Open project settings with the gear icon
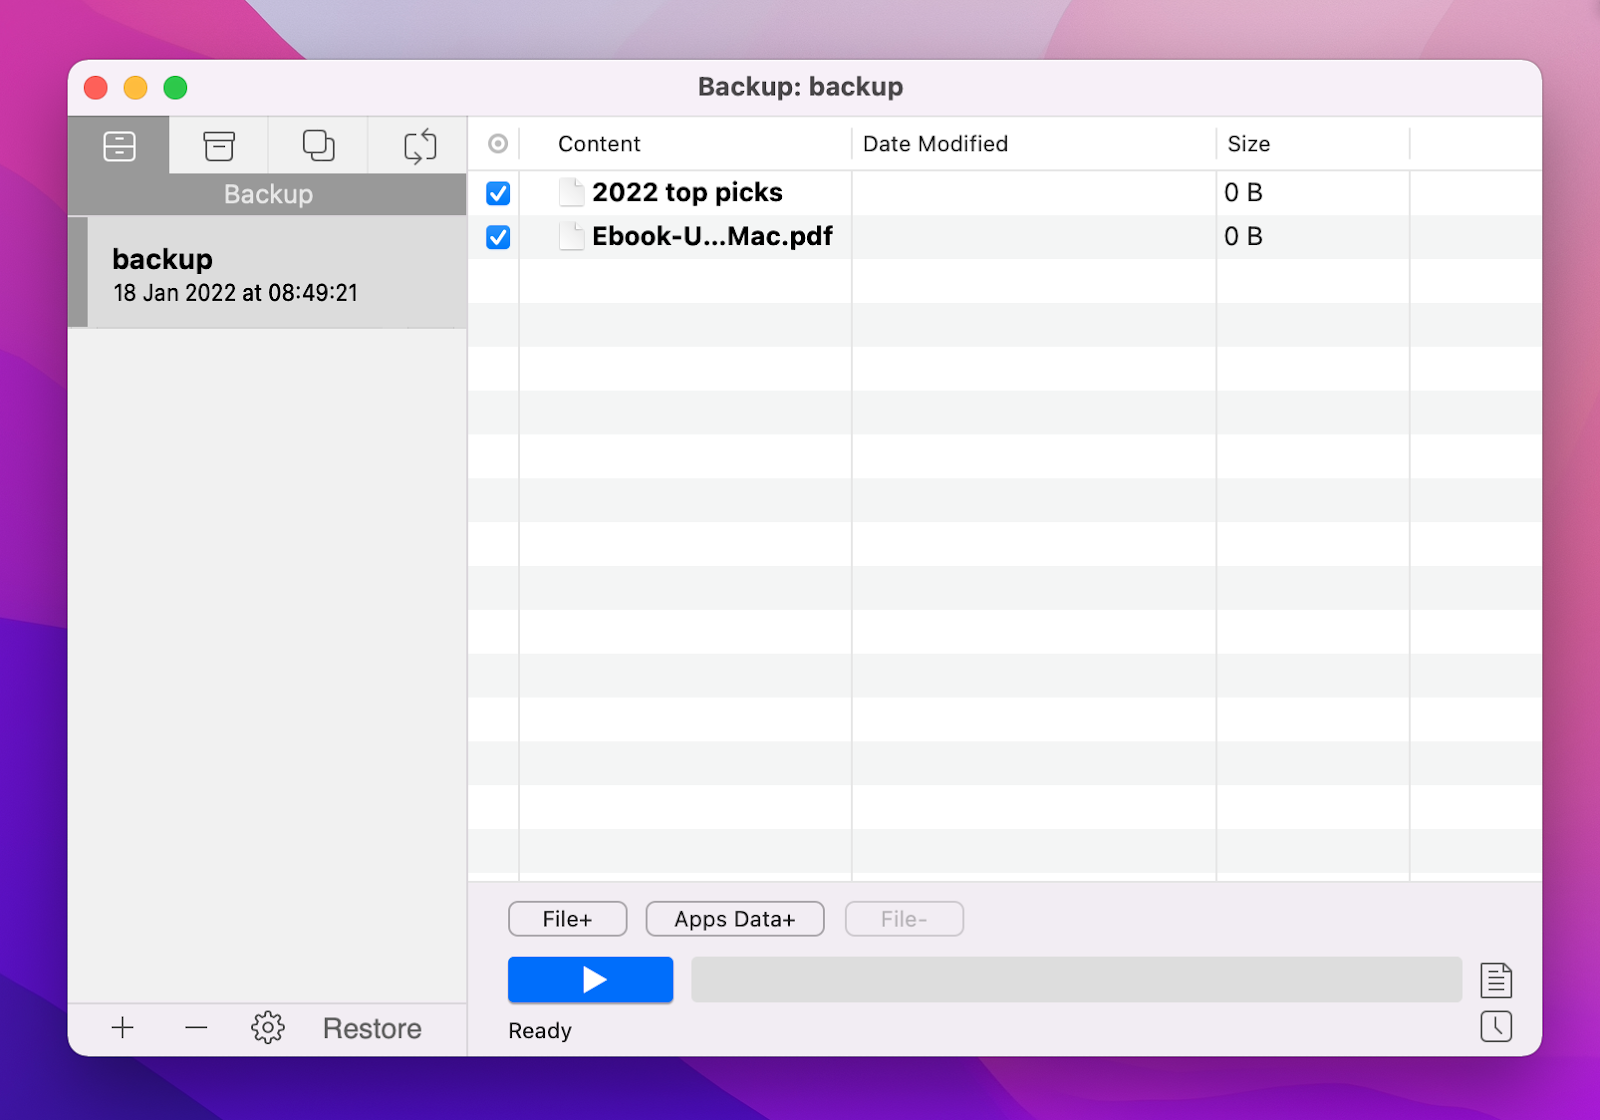The height and width of the screenshot is (1120, 1600). tap(267, 1027)
